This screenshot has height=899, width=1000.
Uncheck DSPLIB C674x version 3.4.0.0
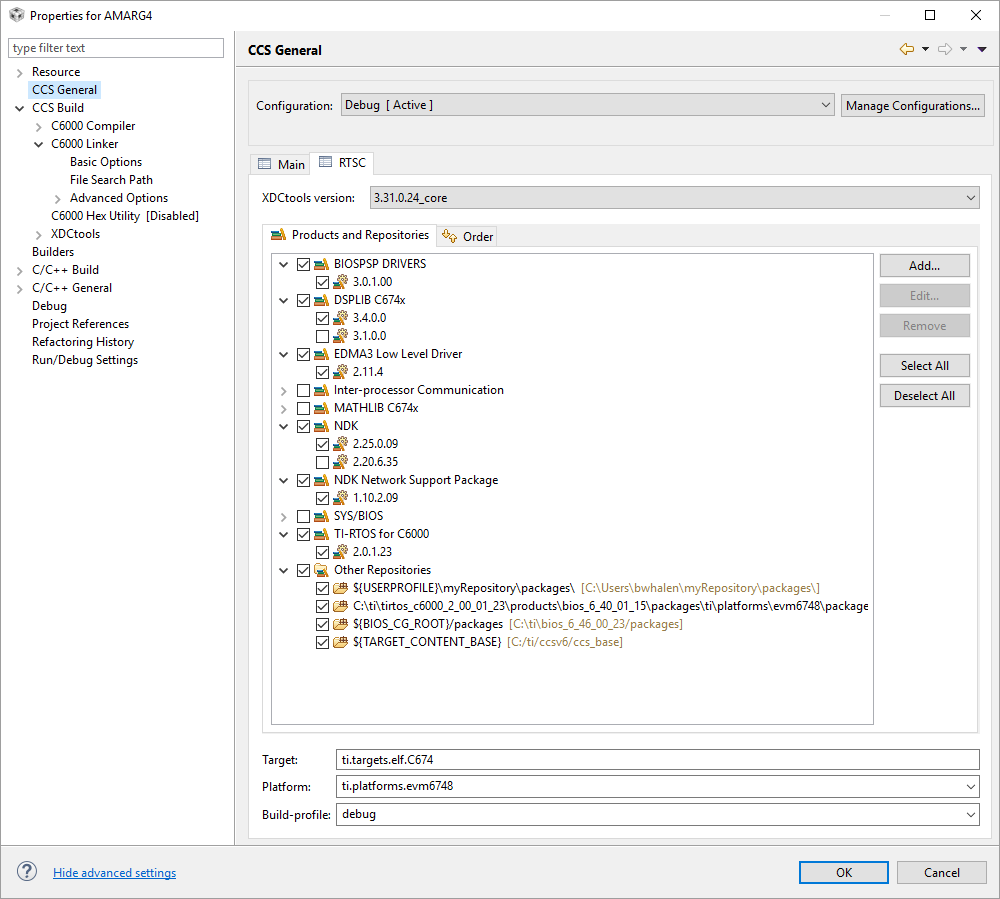[x=322, y=317]
